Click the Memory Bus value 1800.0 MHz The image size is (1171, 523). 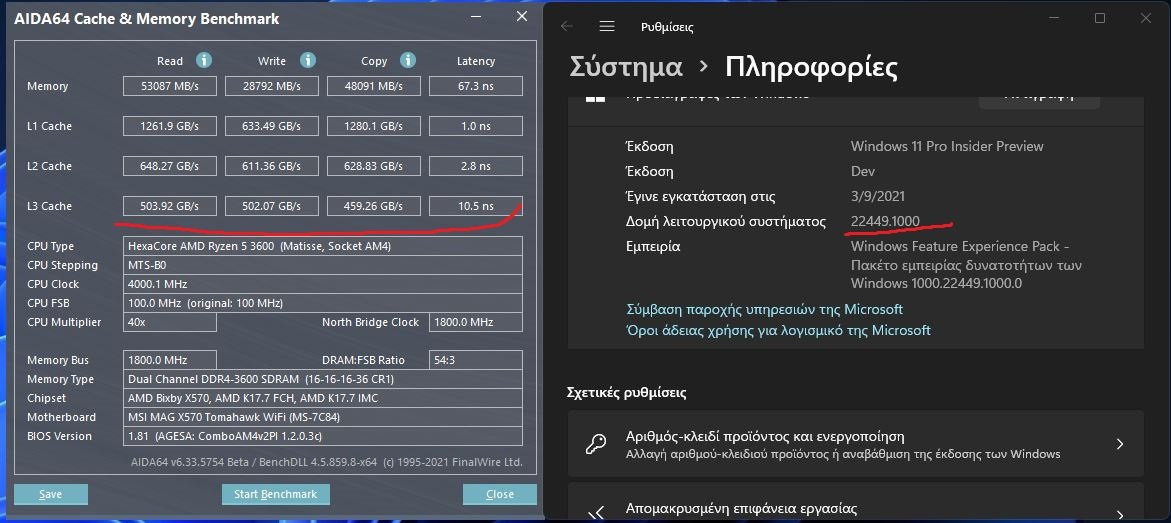click(x=170, y=360)
